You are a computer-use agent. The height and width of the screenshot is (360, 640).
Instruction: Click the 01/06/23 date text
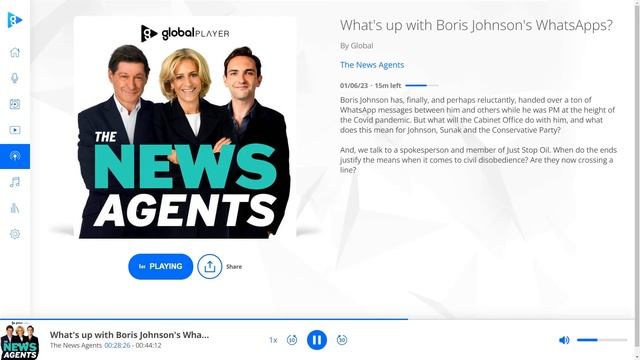pos(353,86)
